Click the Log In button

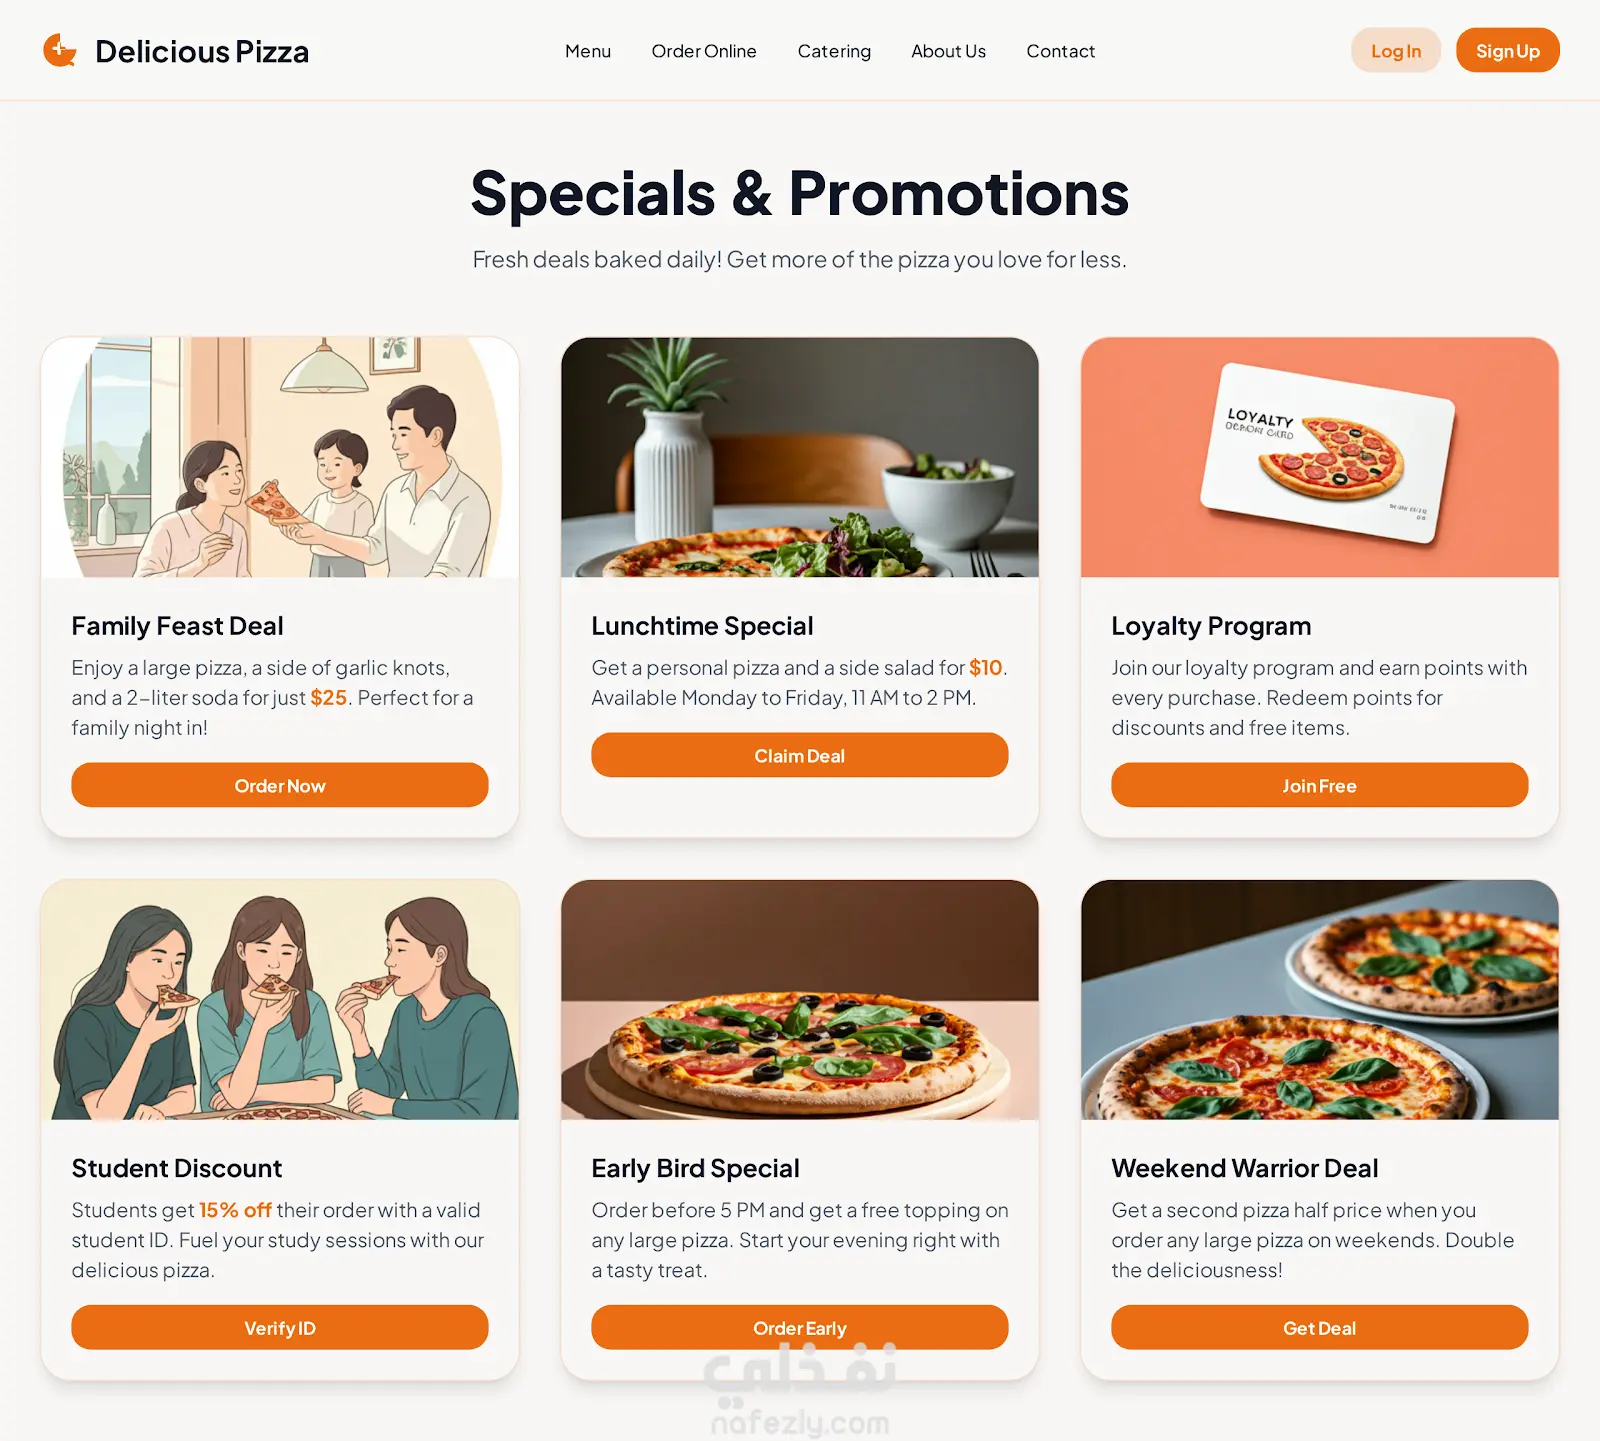(x=1396, y=50)
